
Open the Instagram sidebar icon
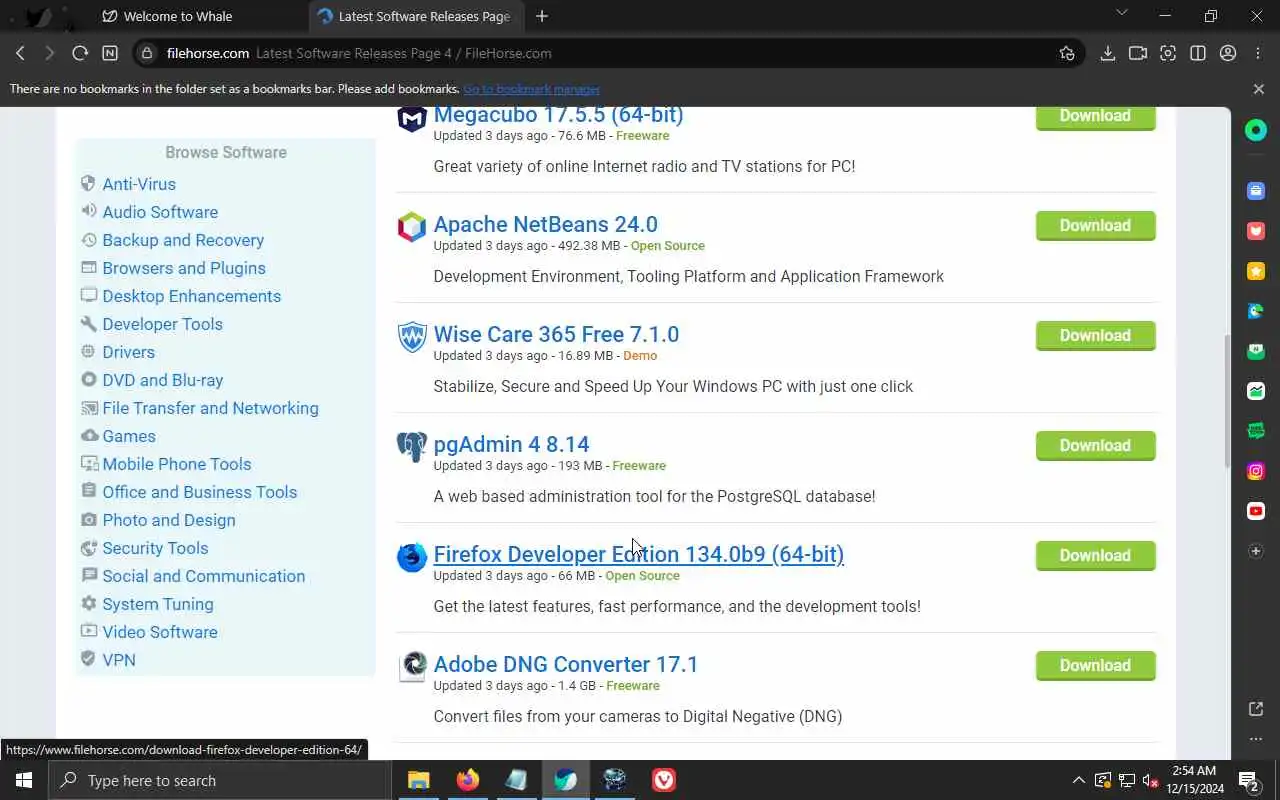[x=1256, y=471]
